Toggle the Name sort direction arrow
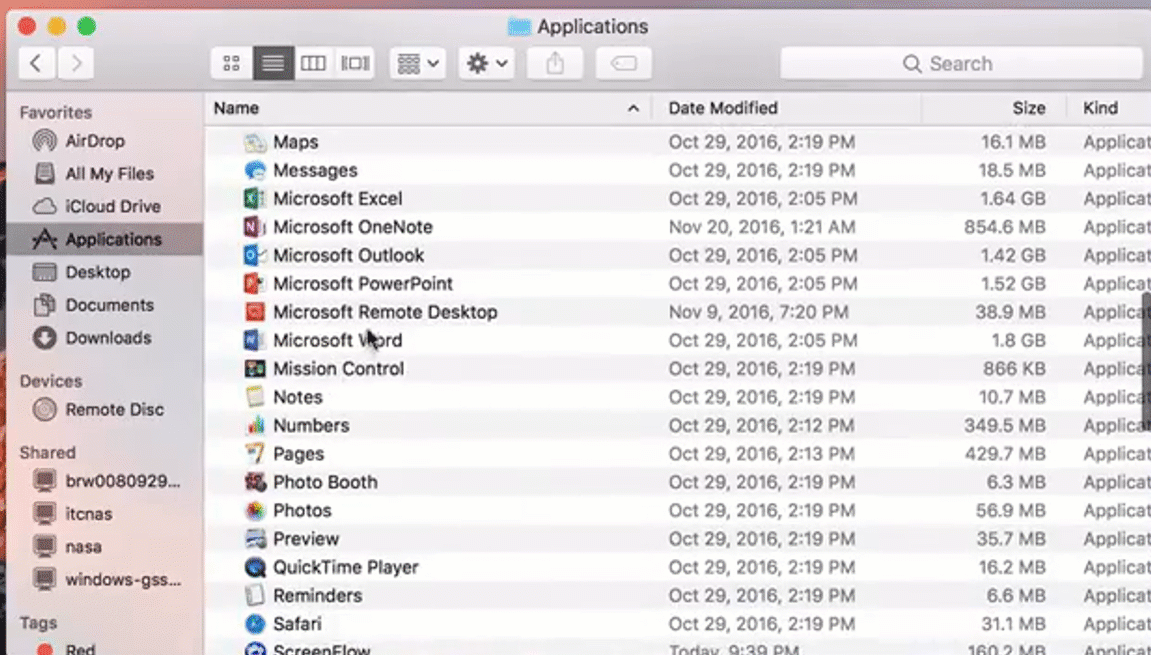Screen dimensions: 1151x655 tap(633, 109)
